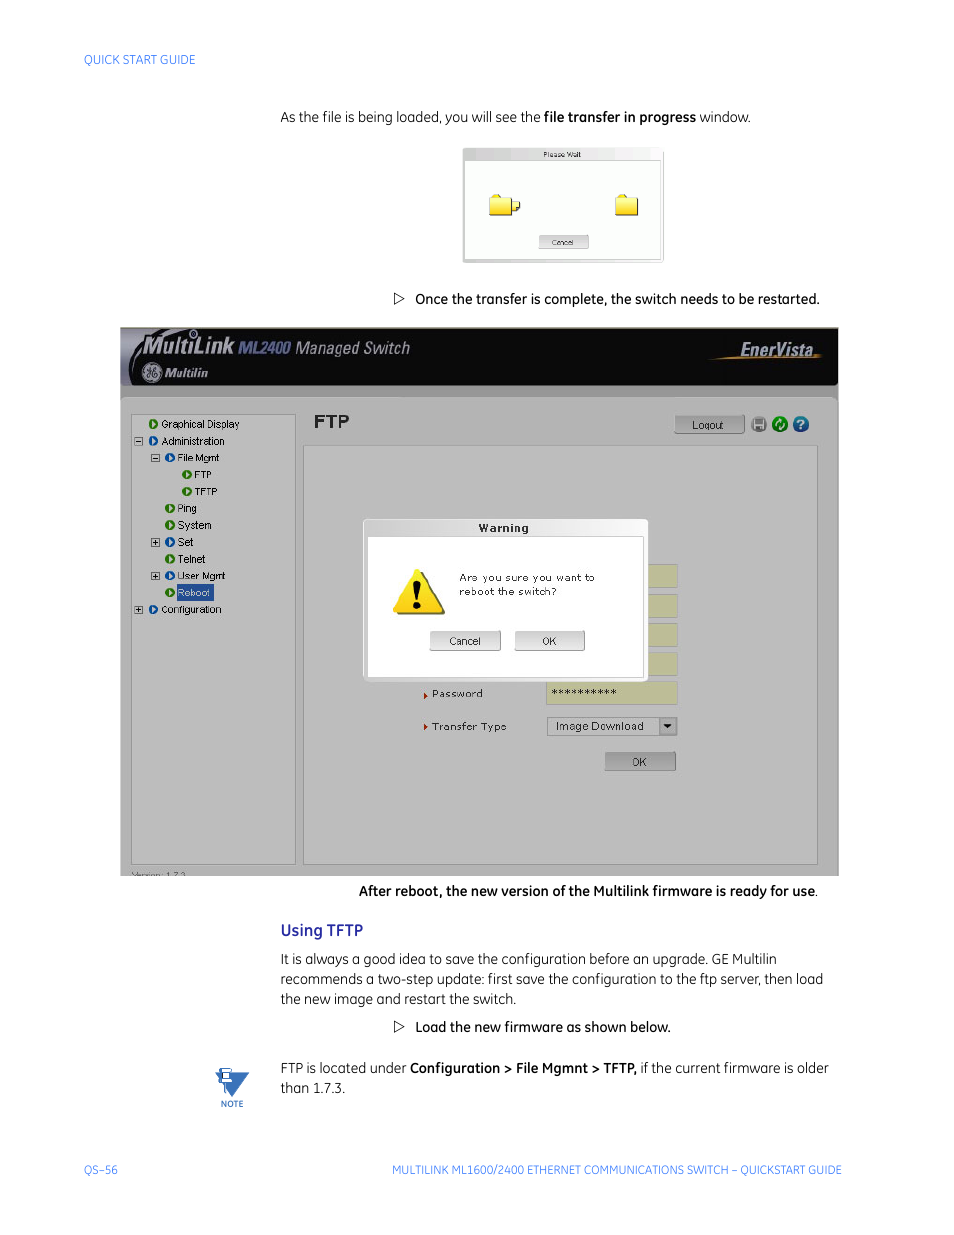Click the 'FTP' page heading
954x1235 pixels.
click(332, 422)
